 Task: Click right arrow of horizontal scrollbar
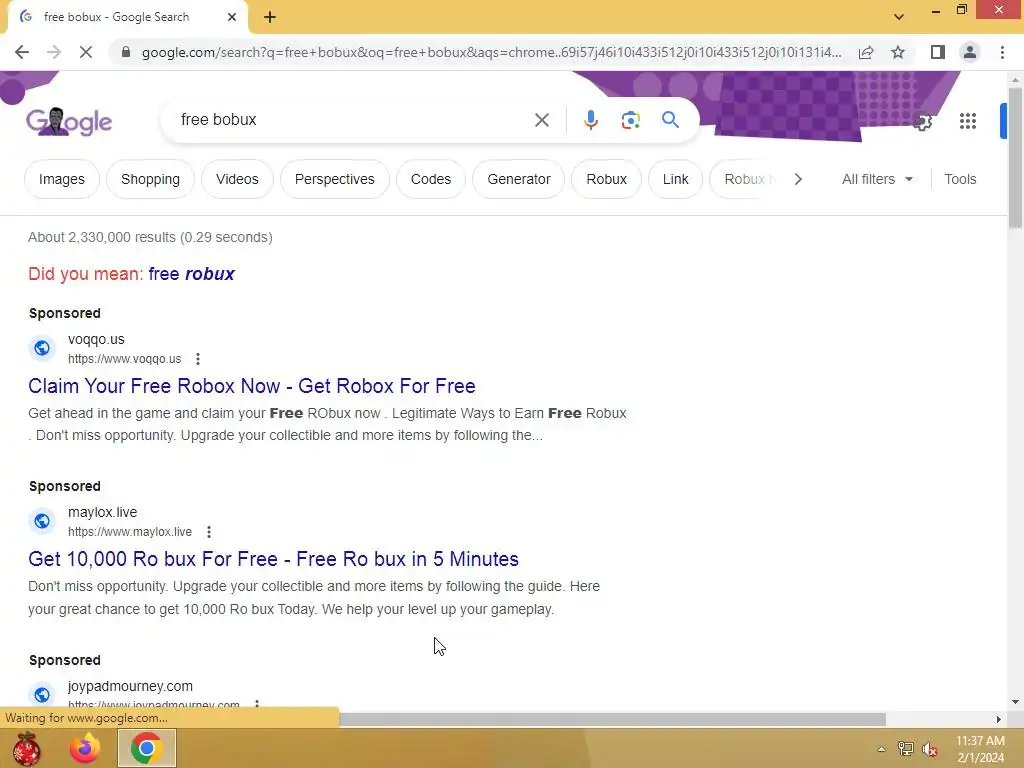pos(999,719)
